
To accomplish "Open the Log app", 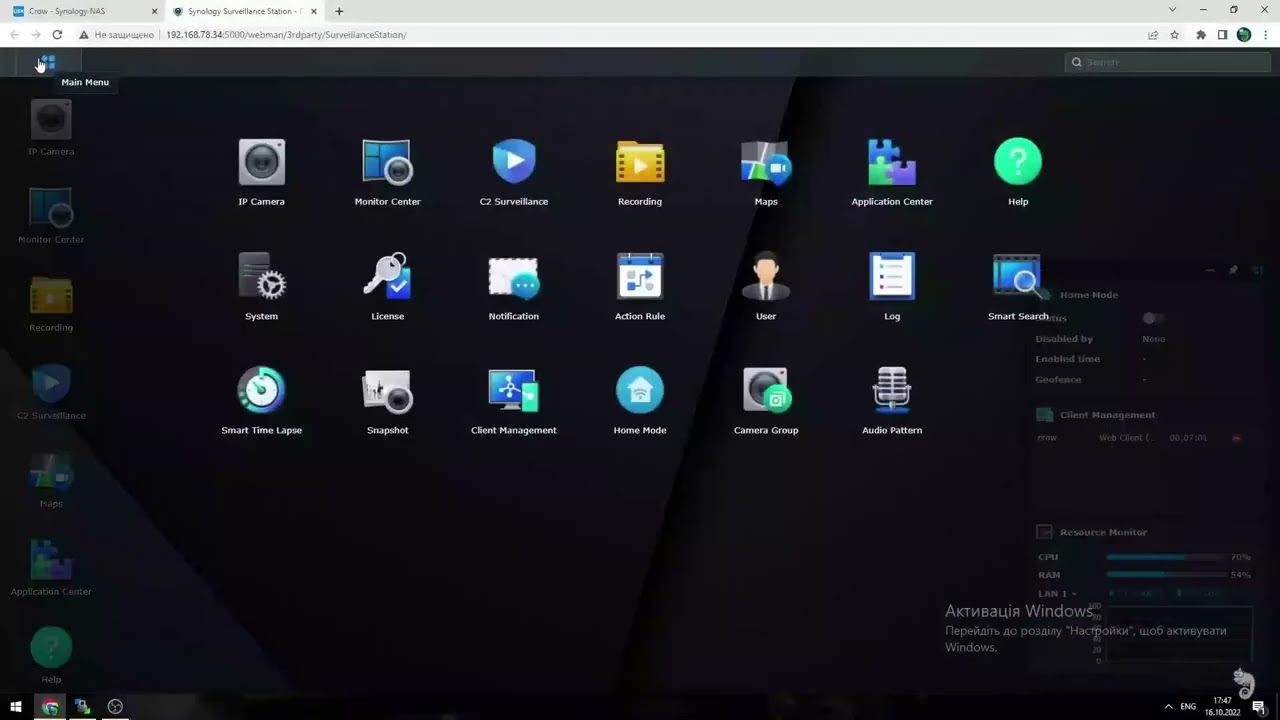I will (892, 286).
